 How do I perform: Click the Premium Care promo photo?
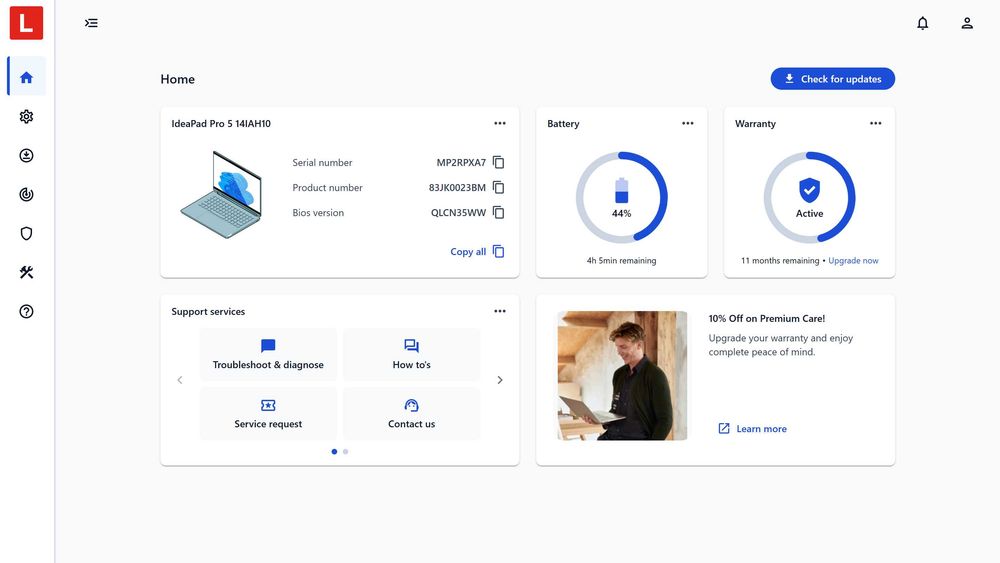pos(622,376)
